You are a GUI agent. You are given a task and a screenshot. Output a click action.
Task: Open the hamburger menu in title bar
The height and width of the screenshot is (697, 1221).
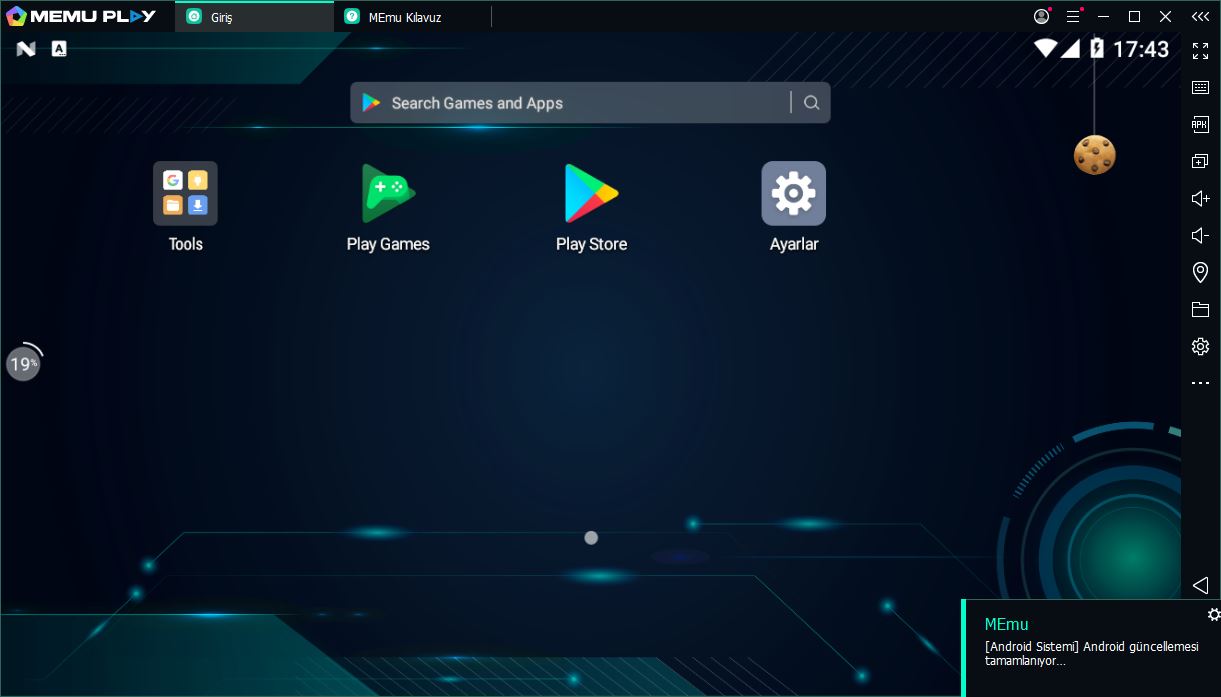(1073, 16)
